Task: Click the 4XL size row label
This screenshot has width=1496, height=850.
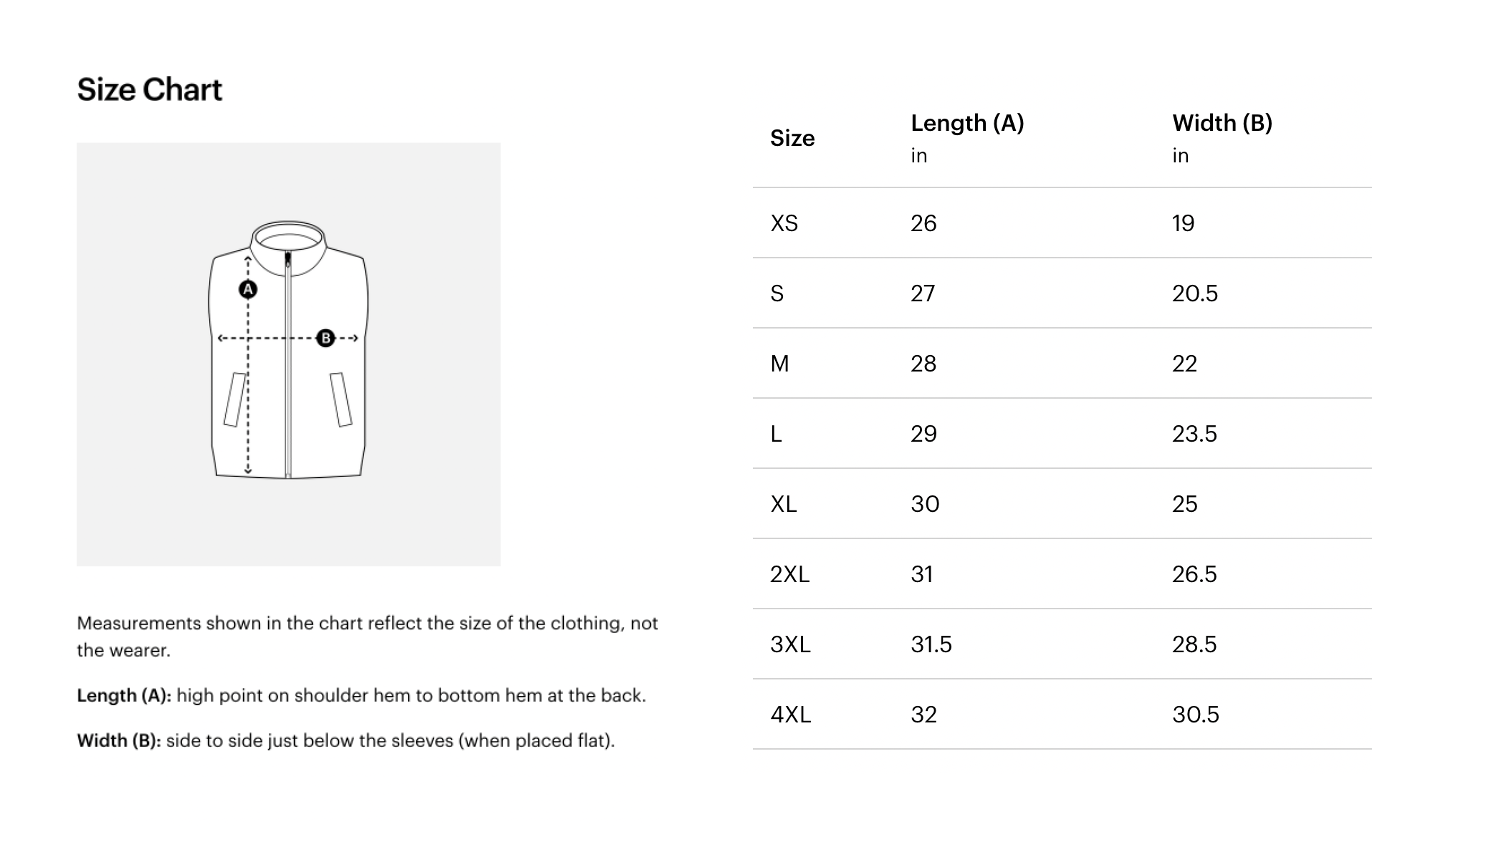Action: point(790,715)
